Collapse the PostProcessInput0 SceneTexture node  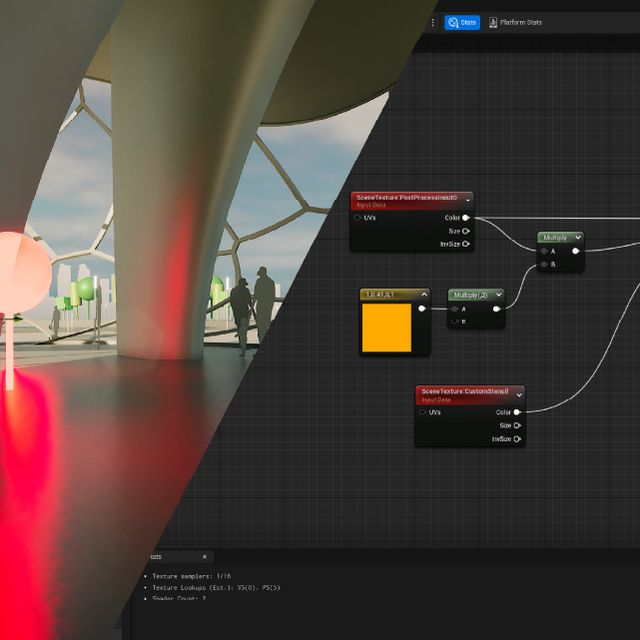pos(467,199)
